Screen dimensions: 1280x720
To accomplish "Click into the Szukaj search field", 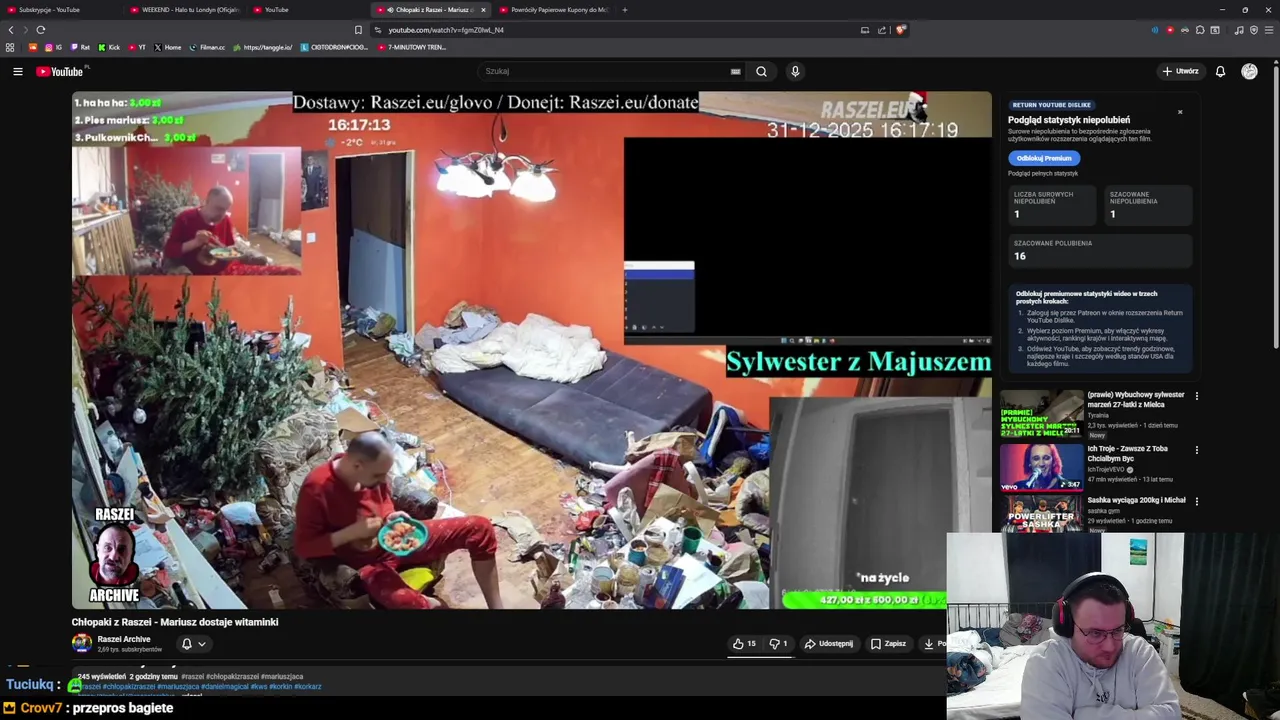I will [x=605, y=71].
